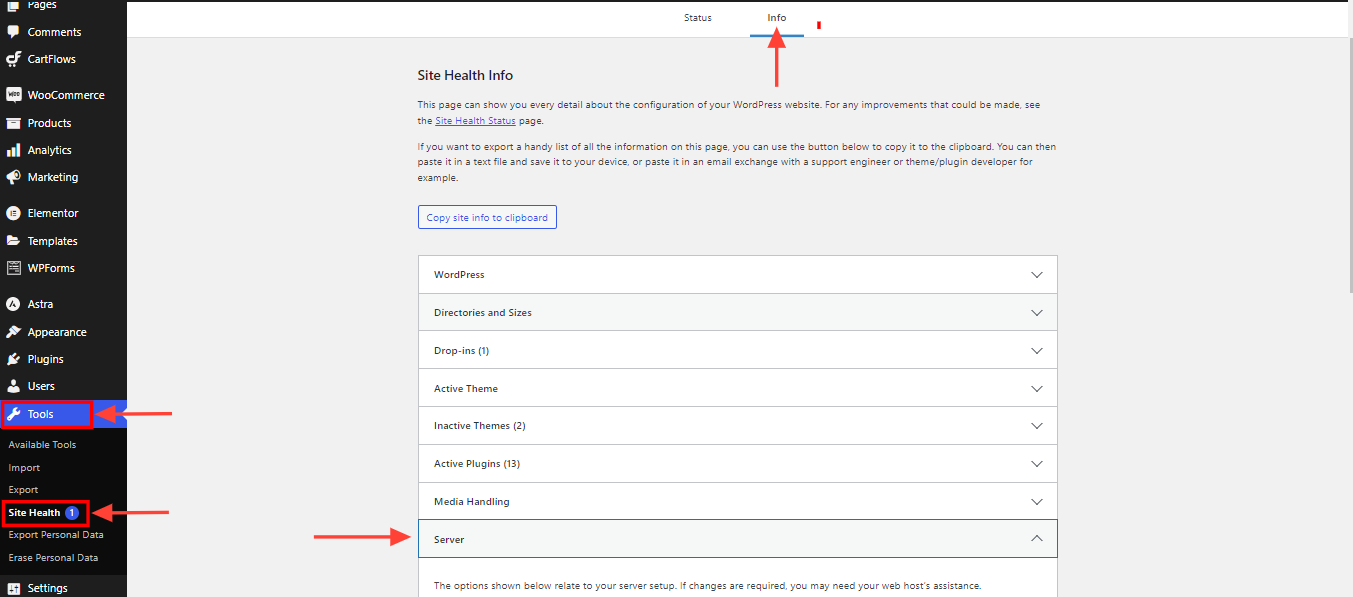Viewport: 1353px width, 597px height.
Task: Click the Server row up chevron
Action: (x=1037, y=539)
